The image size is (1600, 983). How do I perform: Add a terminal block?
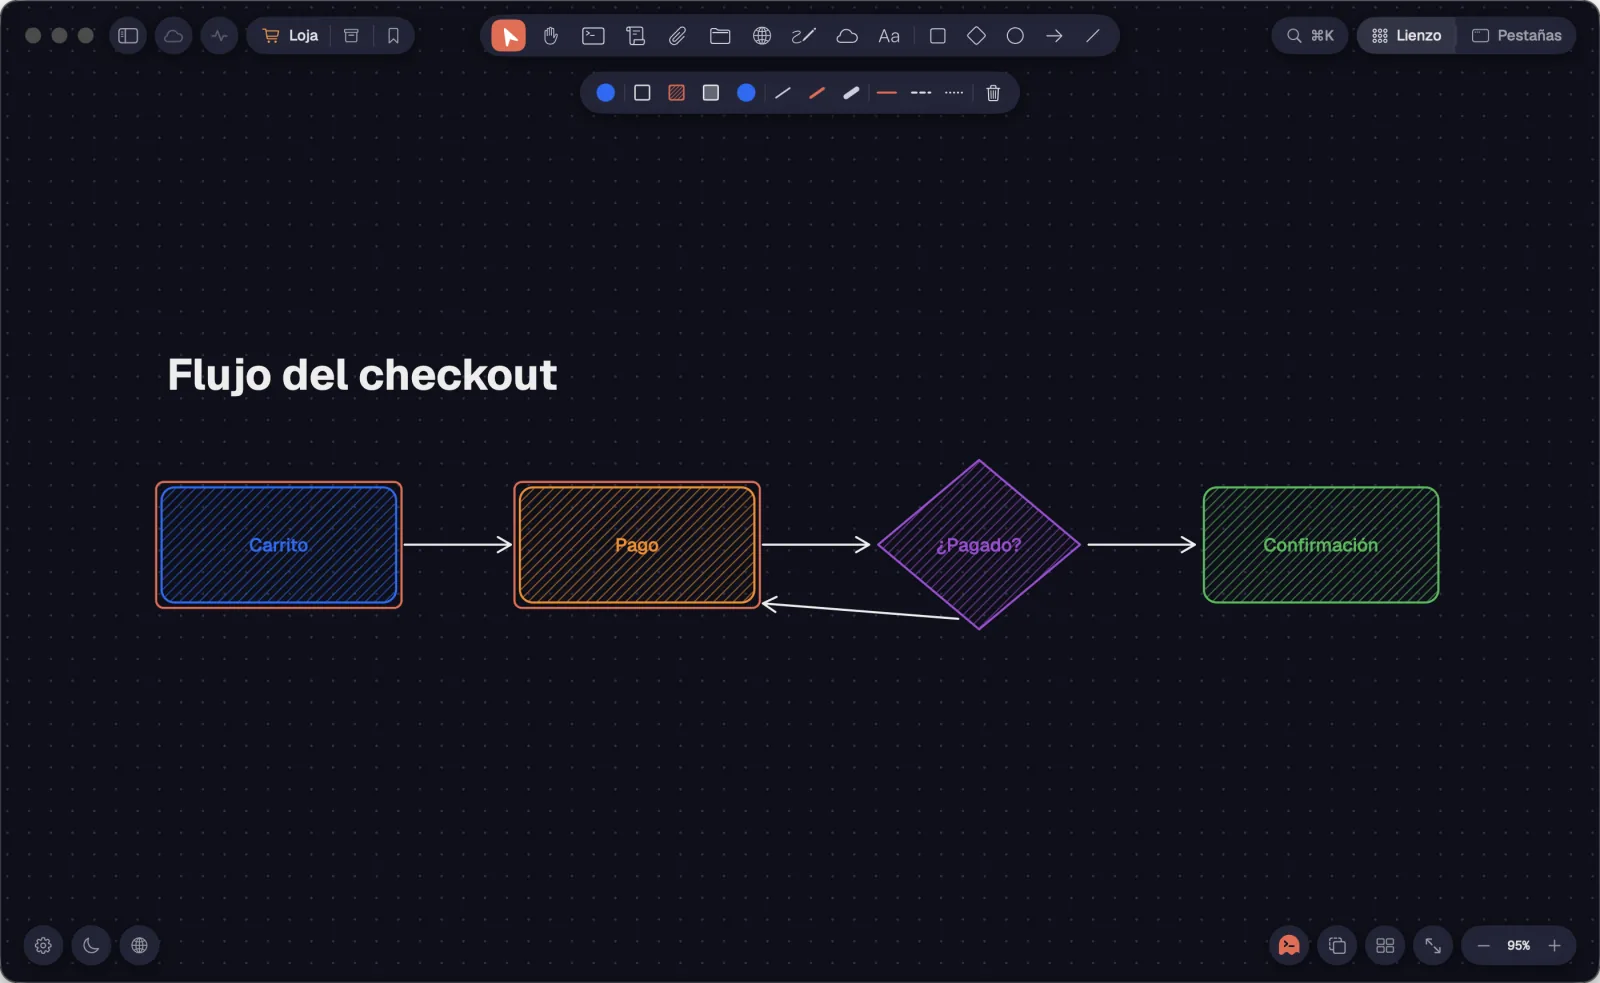tap(593, 36)
